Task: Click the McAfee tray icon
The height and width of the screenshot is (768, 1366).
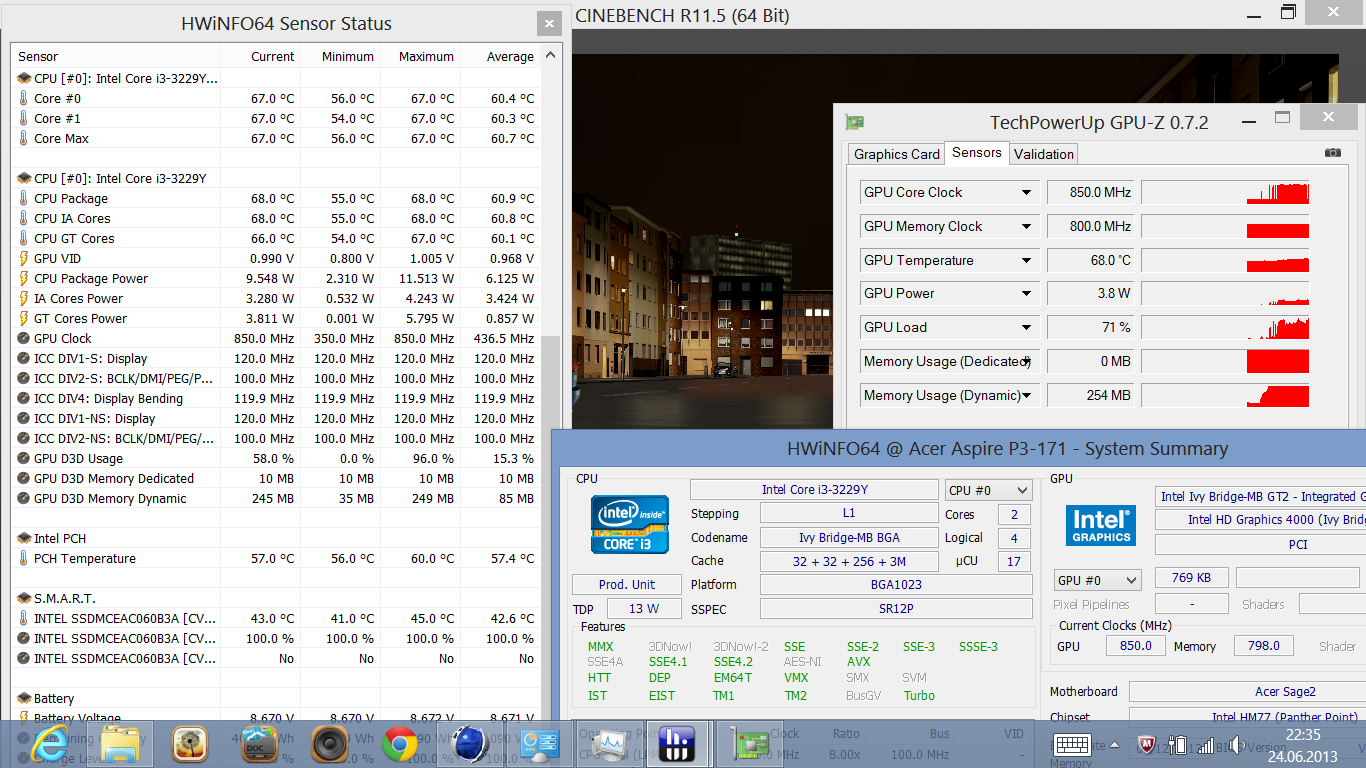Action: 1146,745
